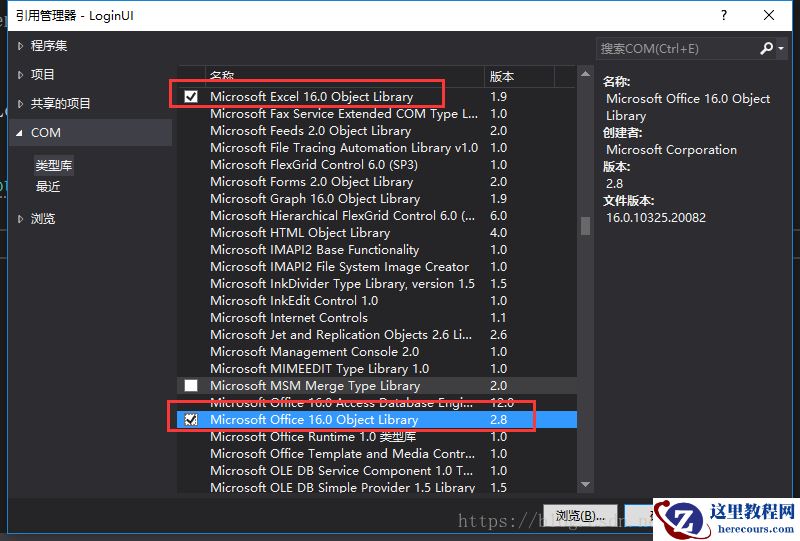Select Microsoft MIMEEDIT Type Library 1.0
Image resolution: width=800 pixels, height=541 pixels.
[x=378, y=368]
